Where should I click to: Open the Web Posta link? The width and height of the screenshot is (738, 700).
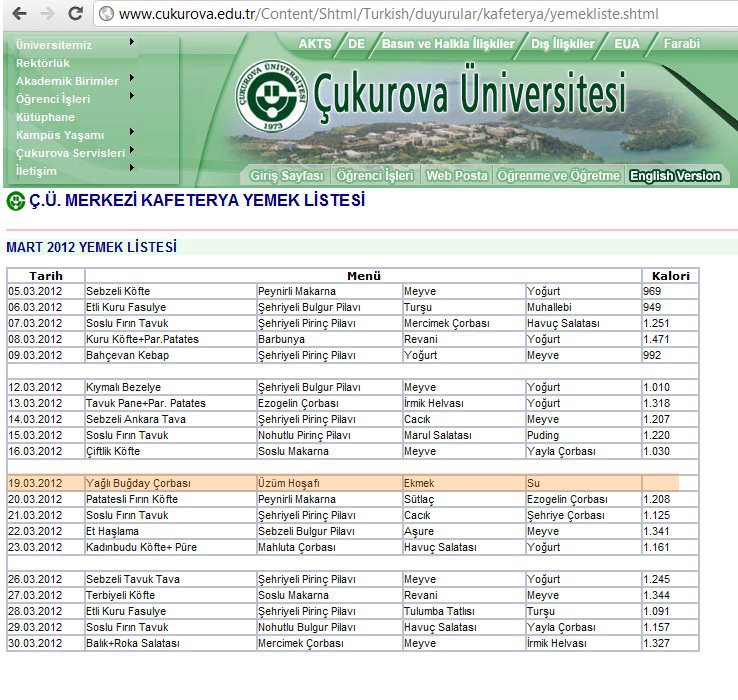pyautogui.click(x=457, y=176)
